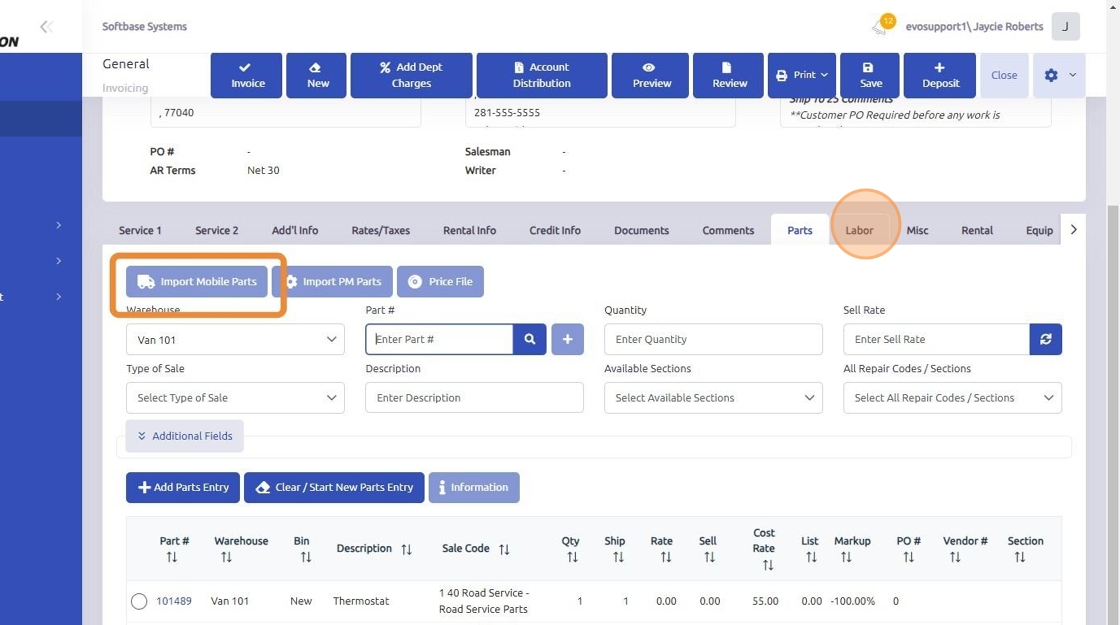The image size is (1120, 625).
Task: Refresh sell rate with sync icon
Action: pyautogui.click(x=1045, y=339)
